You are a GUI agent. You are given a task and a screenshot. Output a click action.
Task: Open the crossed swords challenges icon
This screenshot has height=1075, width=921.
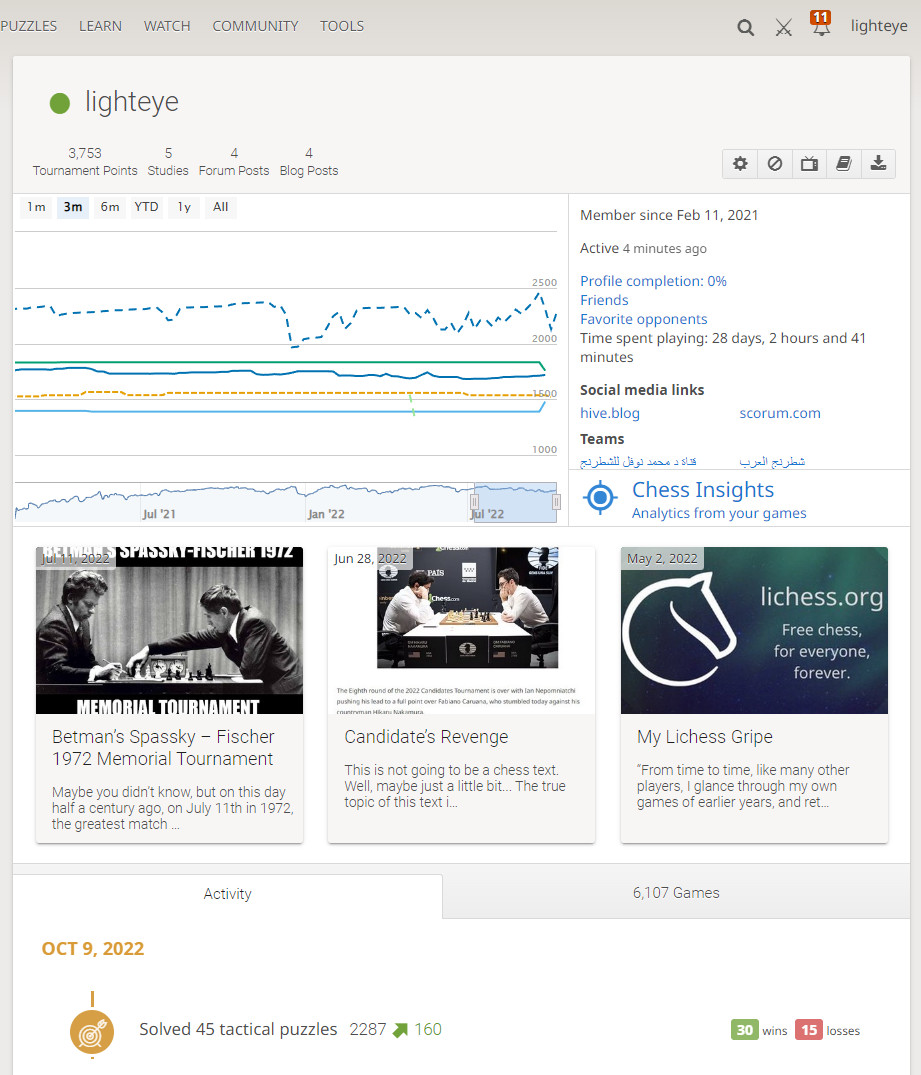[x=783, y=27]
